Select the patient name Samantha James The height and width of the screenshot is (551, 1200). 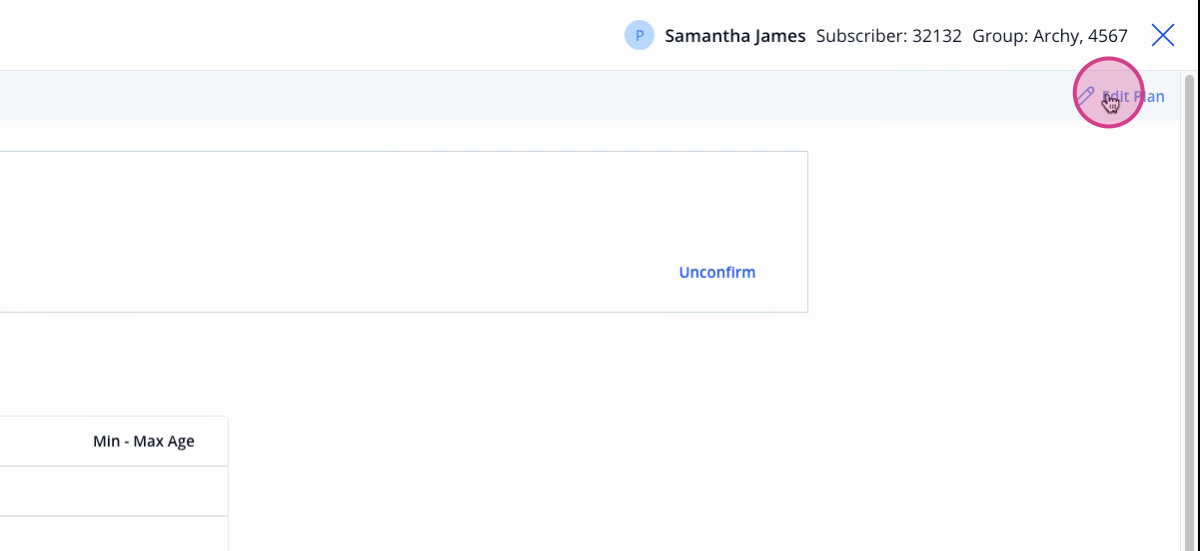tap(735, 36)
